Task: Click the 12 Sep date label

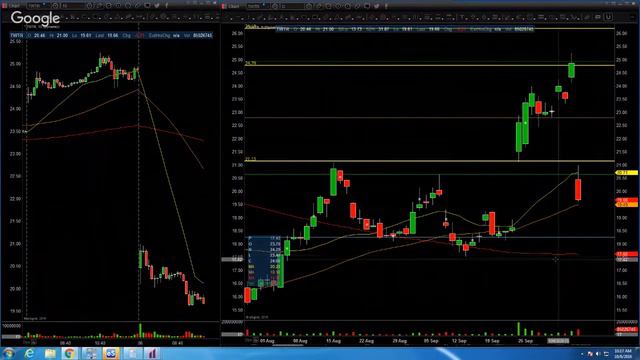Action: [x=459, y=341]
